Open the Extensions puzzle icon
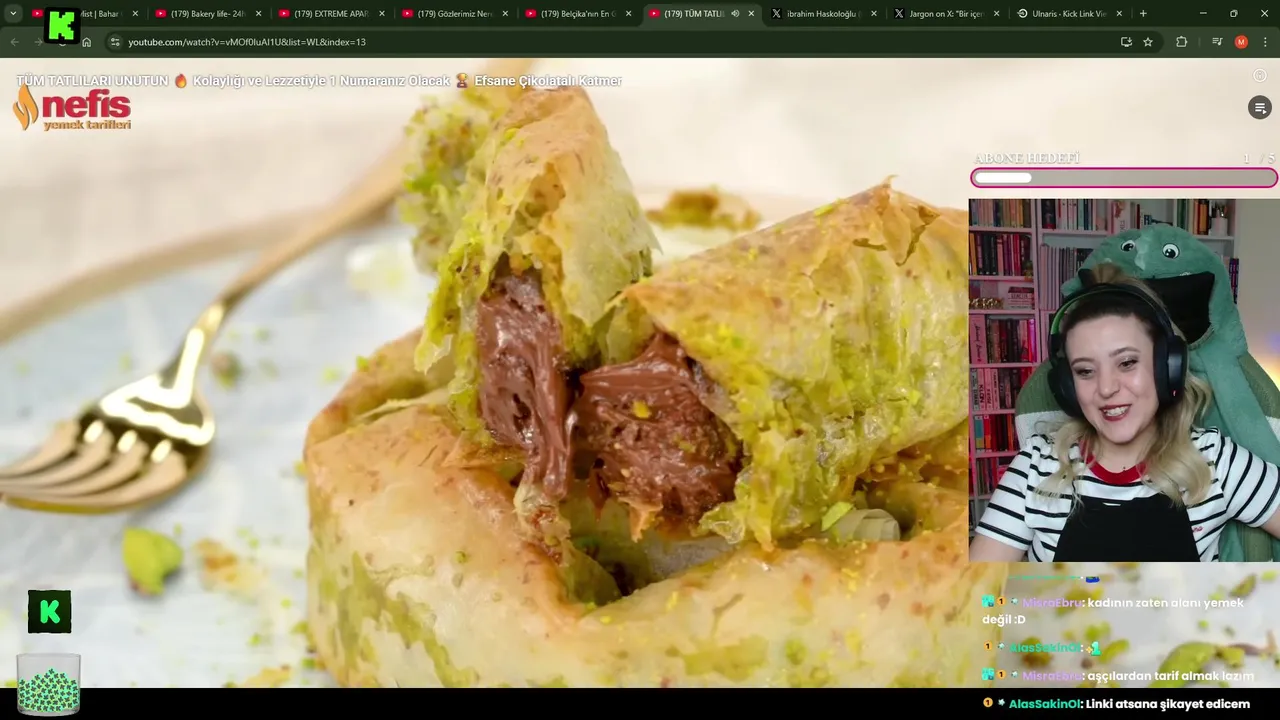Viewport: 1280px width, 720px height. tap(1182, 42)
